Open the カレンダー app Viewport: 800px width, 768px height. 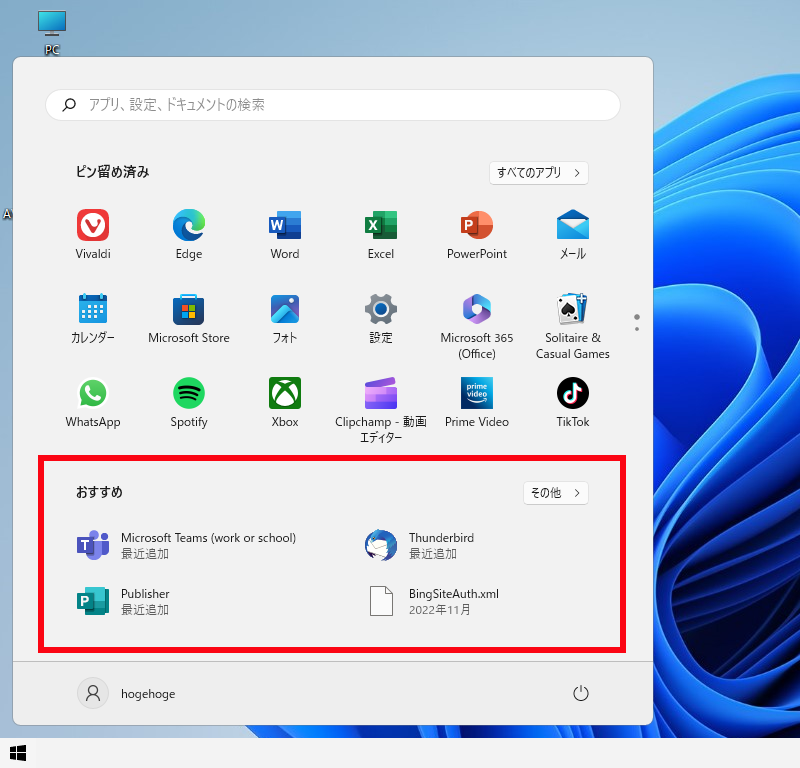coord(93,318)
